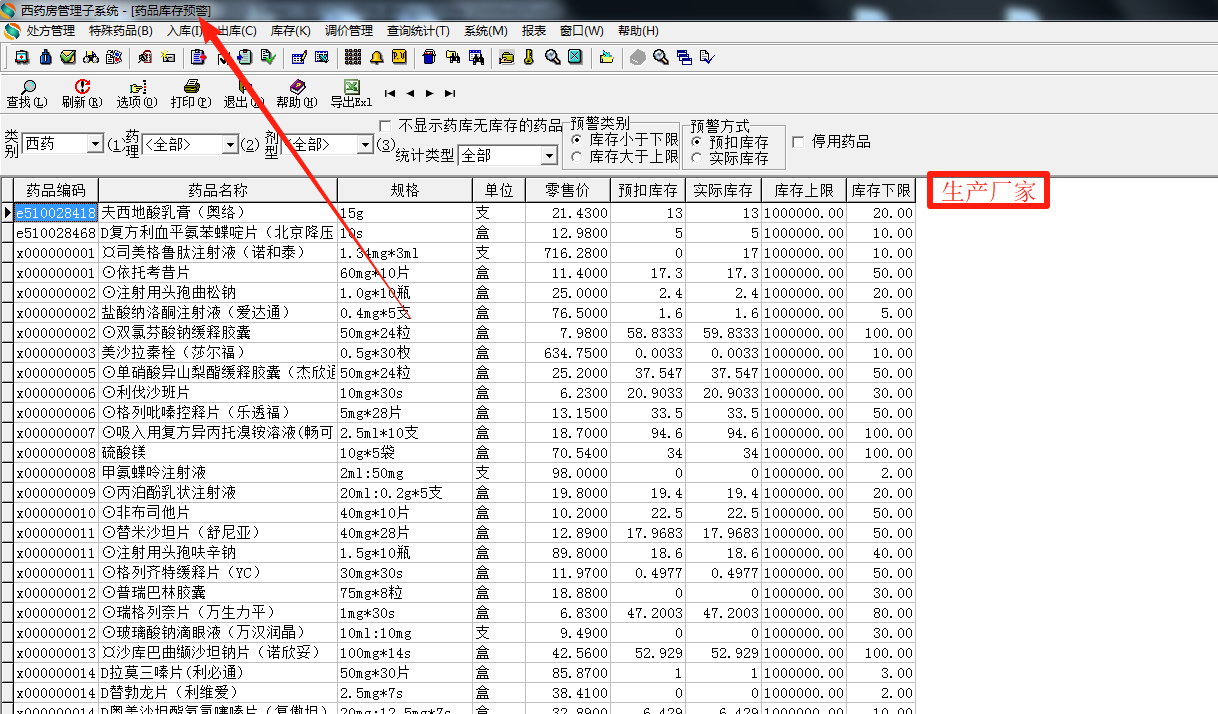Click the clipboard document toolbar icon
Viewport: 1218px width, 714px height.
(x=197, y=57)
